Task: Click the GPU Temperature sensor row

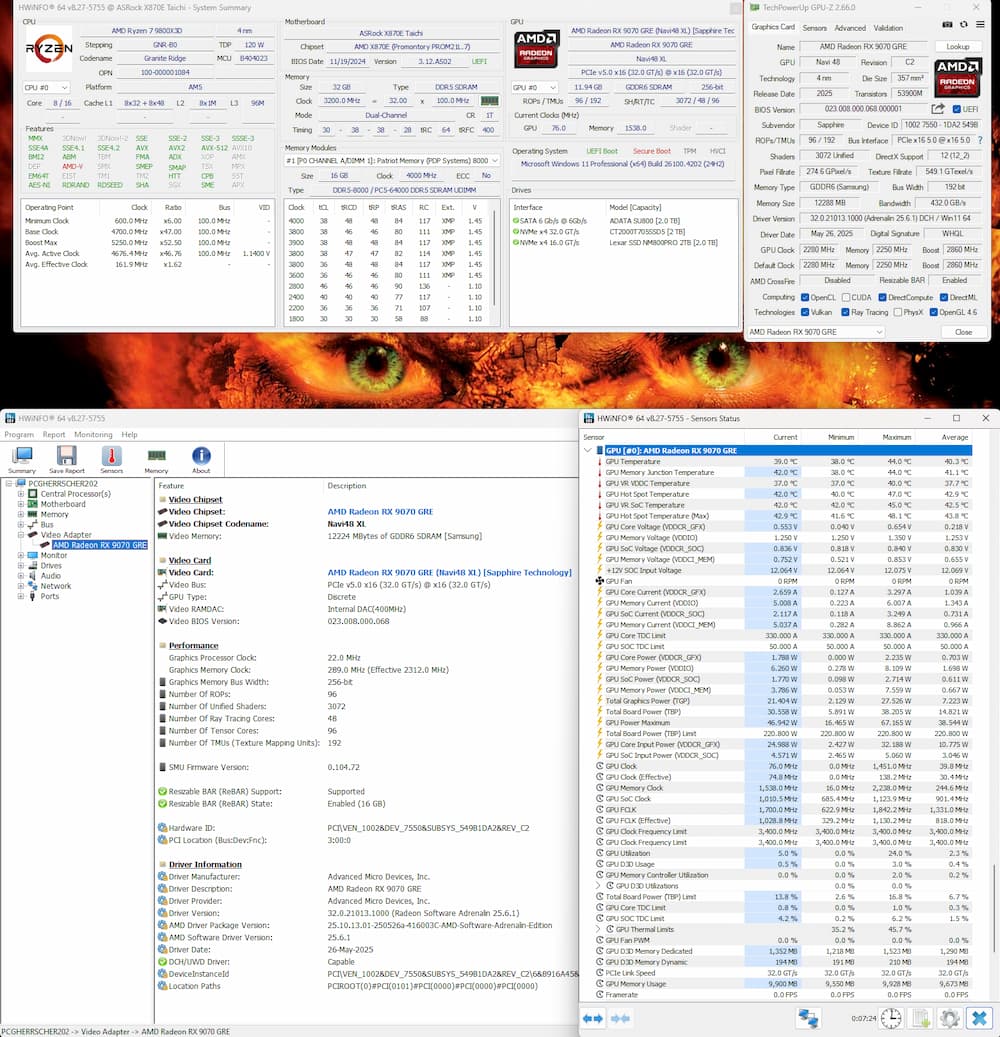Action: 785,462
